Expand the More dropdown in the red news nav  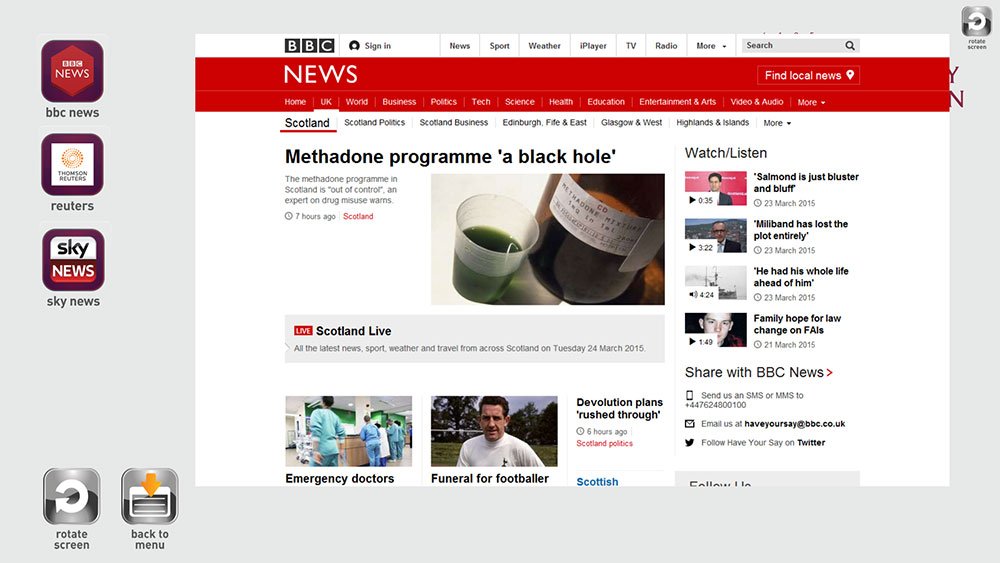pos(811,102)
